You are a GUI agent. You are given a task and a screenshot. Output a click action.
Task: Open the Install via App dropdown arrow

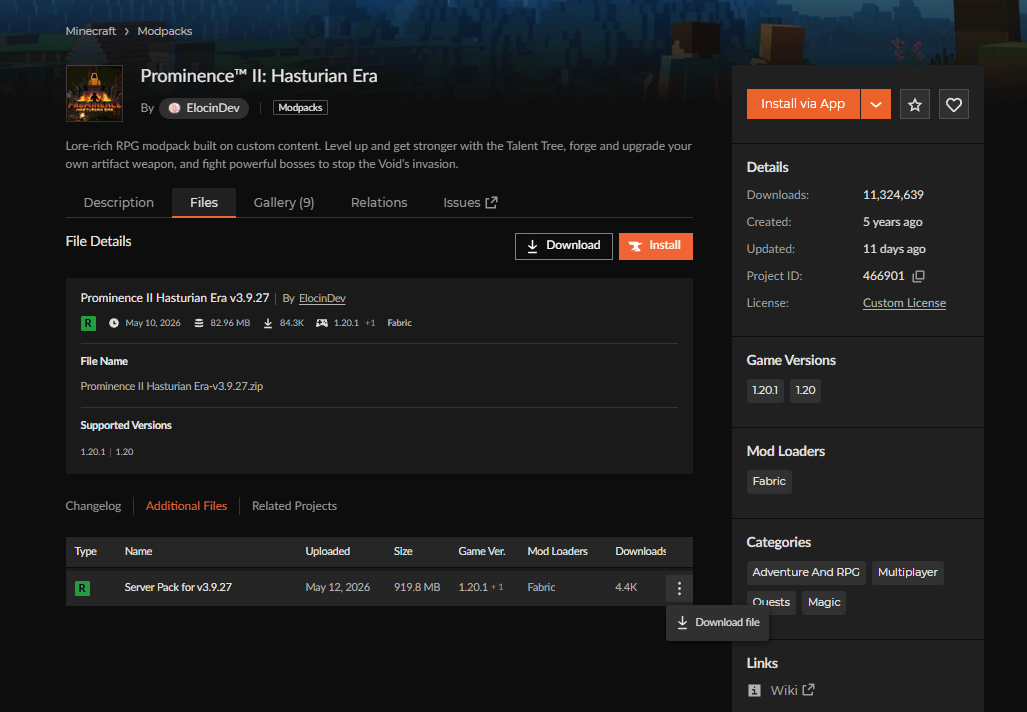(876, 104)
